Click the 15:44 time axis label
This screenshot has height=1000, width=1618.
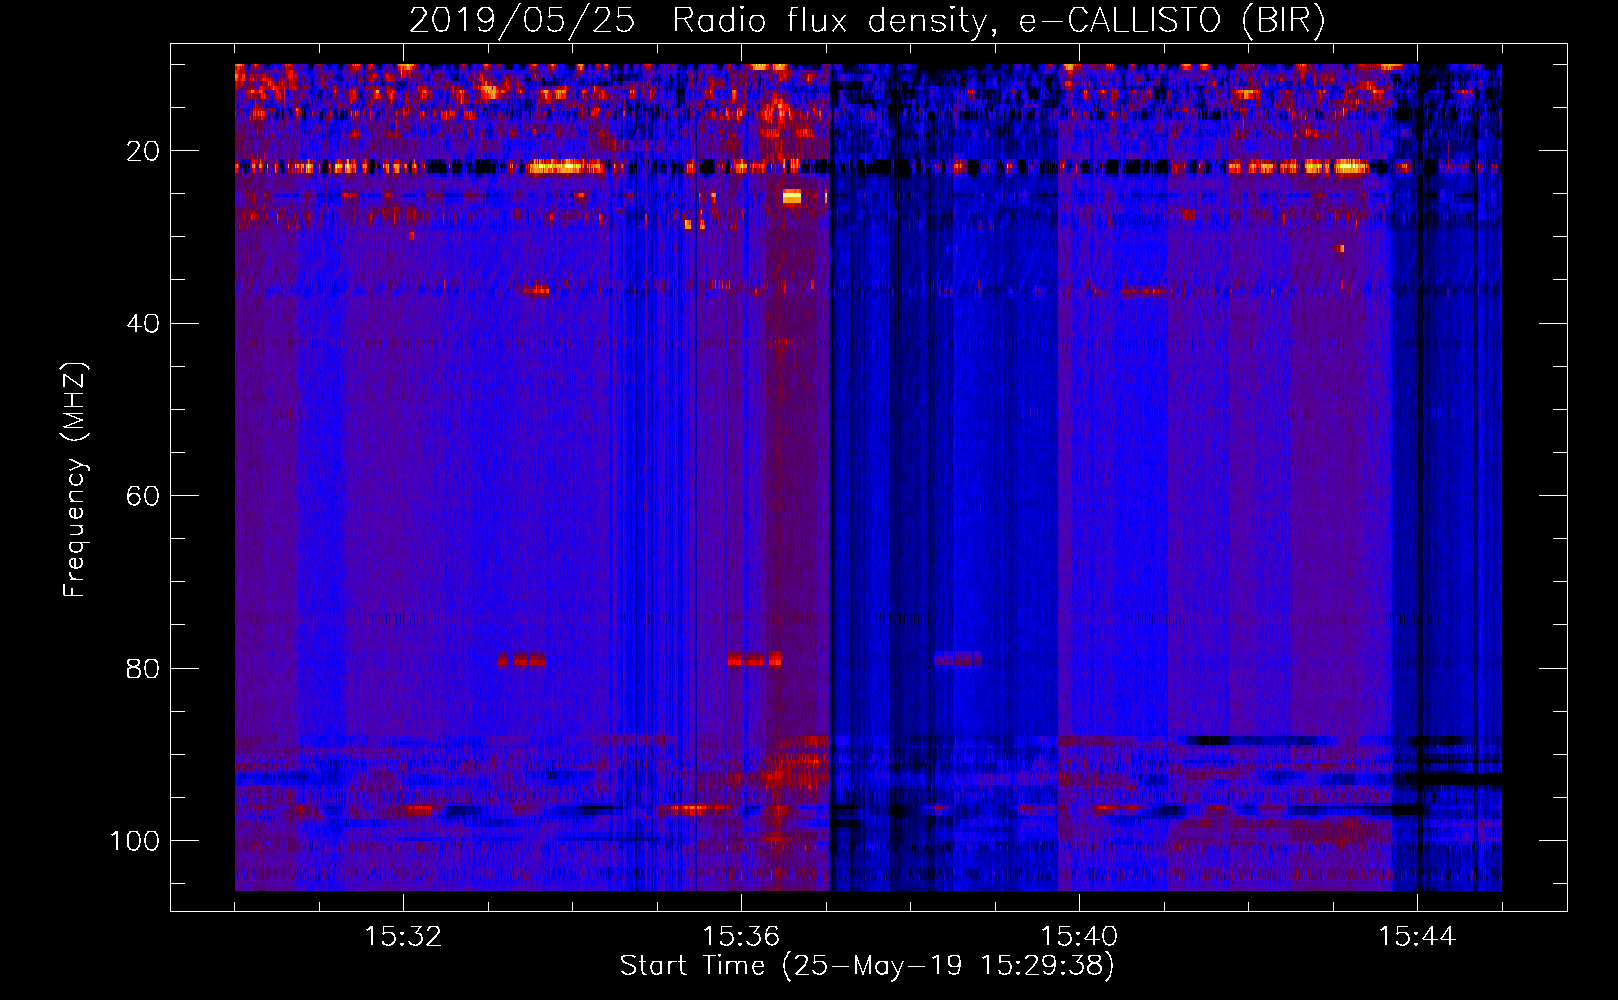coord(1417,937)
